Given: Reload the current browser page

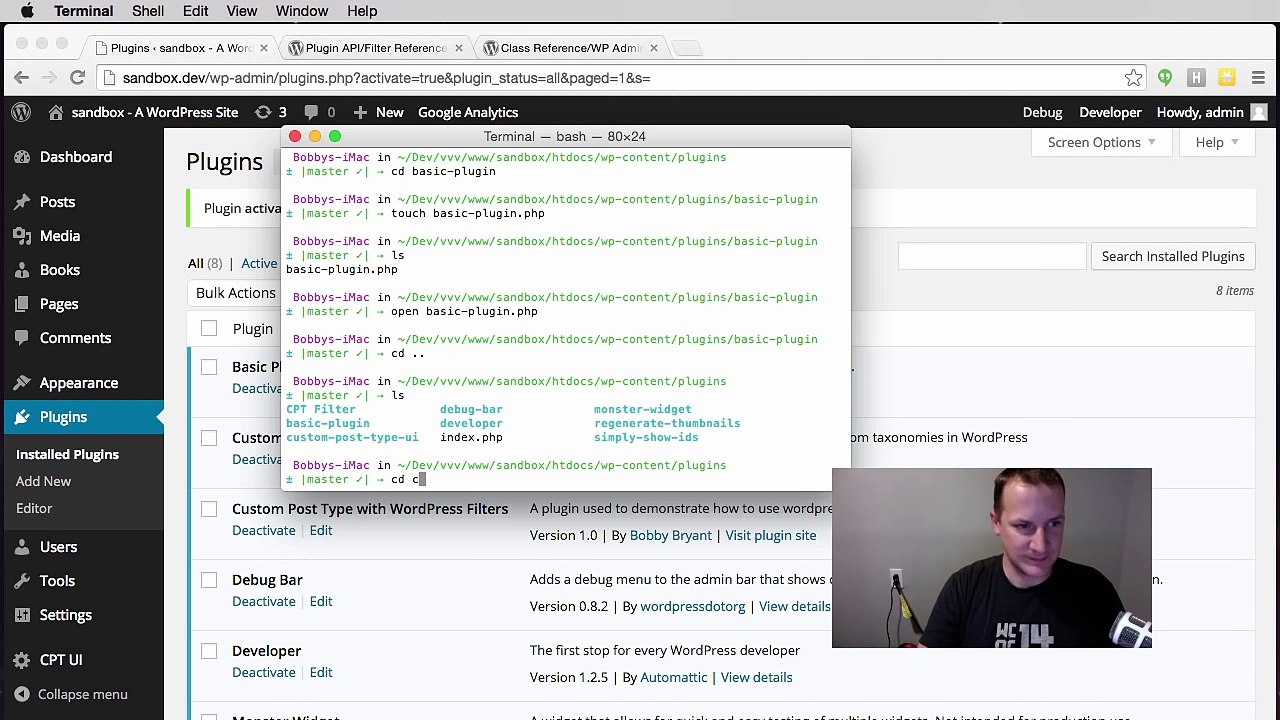Looking at the screenshot, I should (77, 77).
